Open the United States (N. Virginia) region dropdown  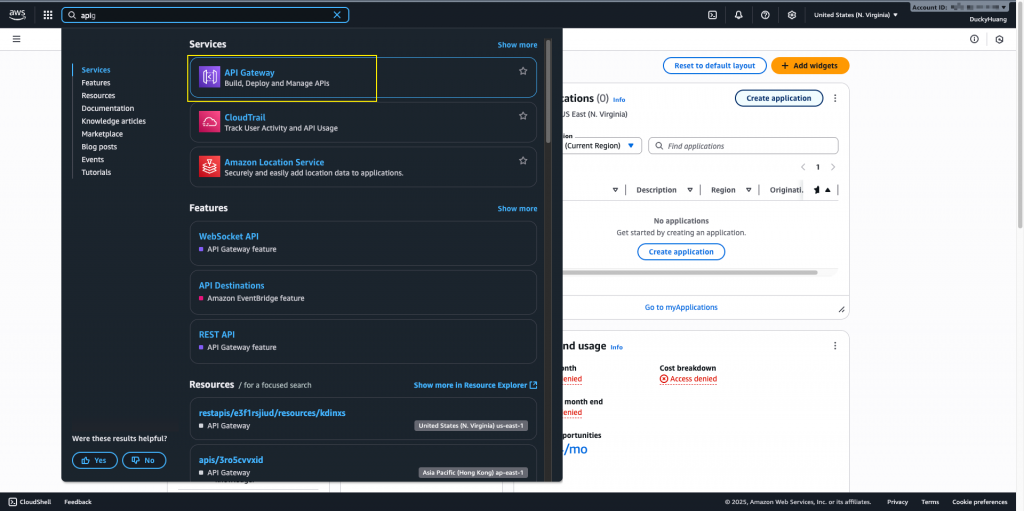(x=856, y=15)
